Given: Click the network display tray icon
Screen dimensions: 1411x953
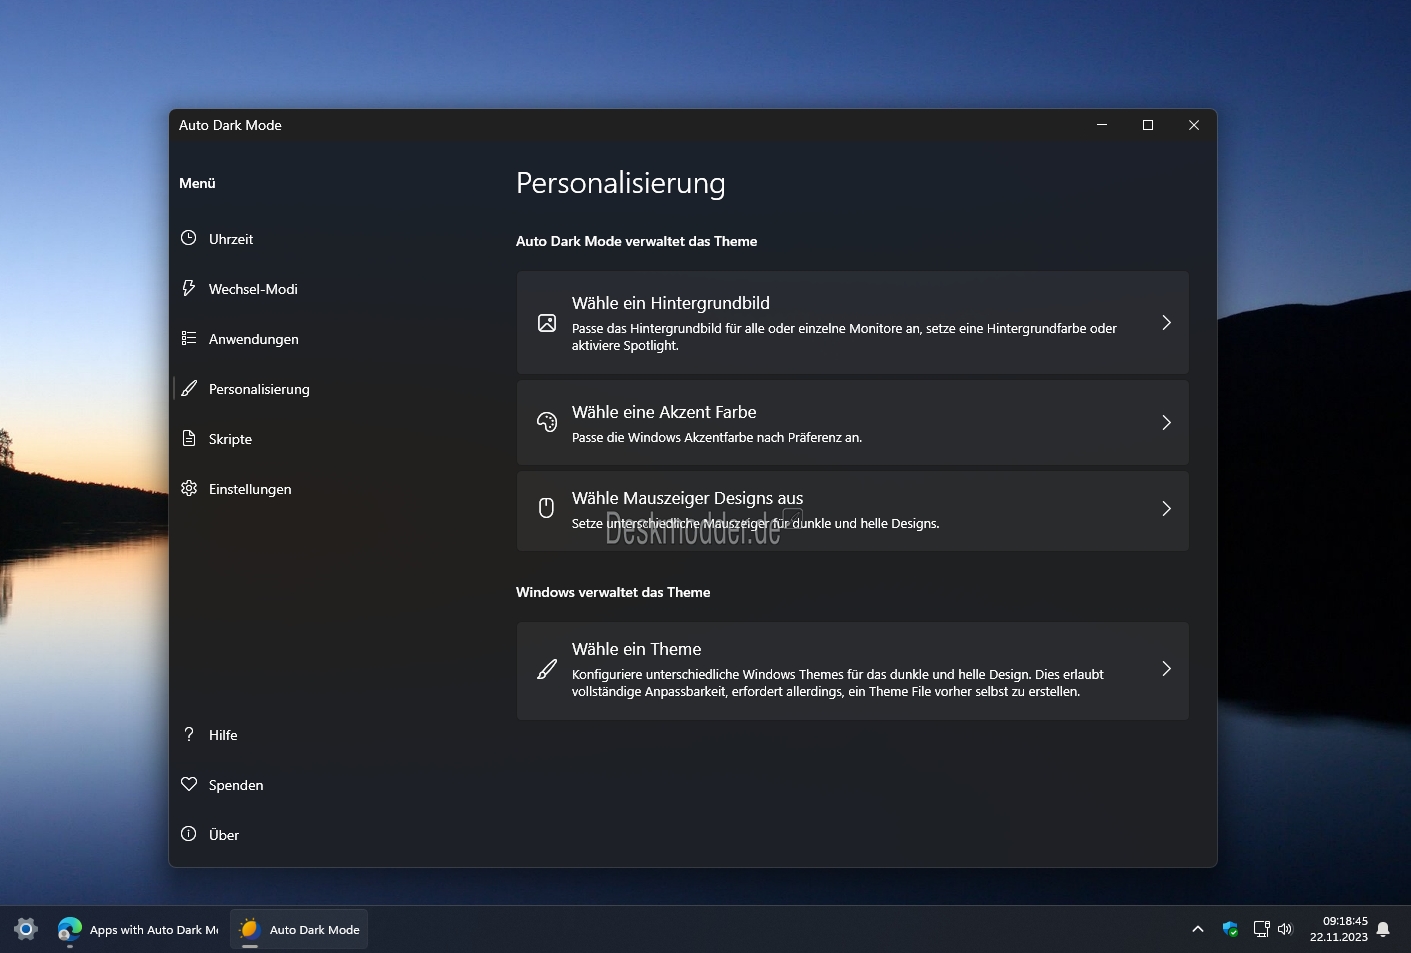Looking at the screenshot, I should 1261,929.
